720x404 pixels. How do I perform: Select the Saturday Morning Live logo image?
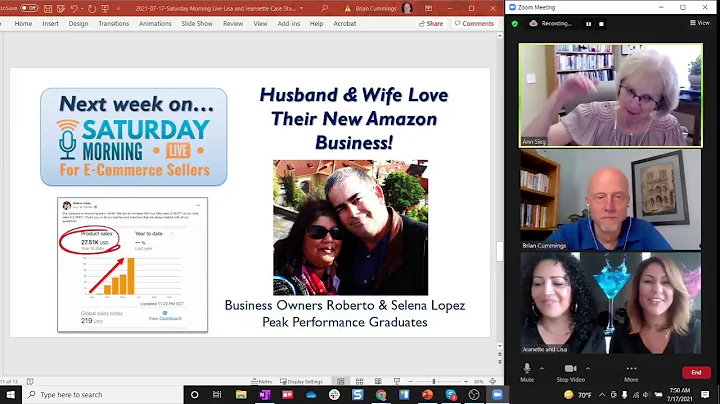(134, 137)
